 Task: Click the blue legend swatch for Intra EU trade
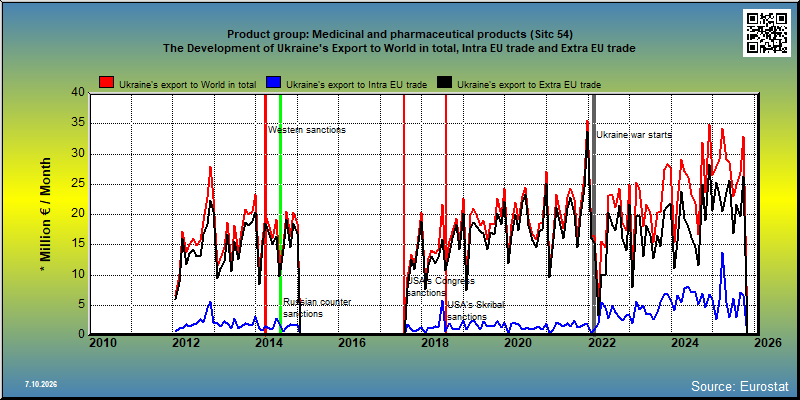coord(274,83)
